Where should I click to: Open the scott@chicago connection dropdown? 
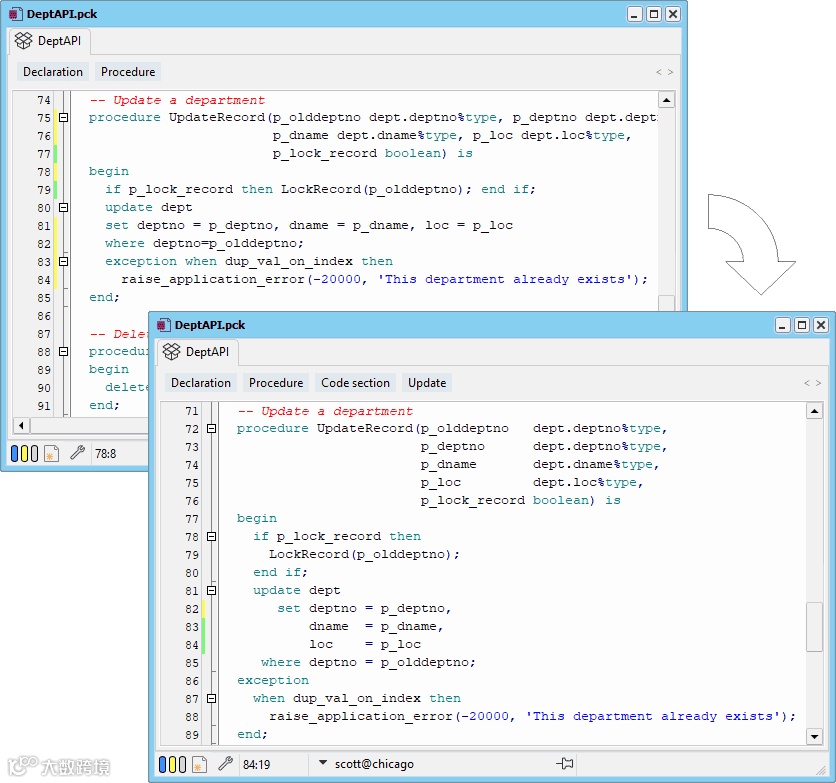click(x=323, y=764)
